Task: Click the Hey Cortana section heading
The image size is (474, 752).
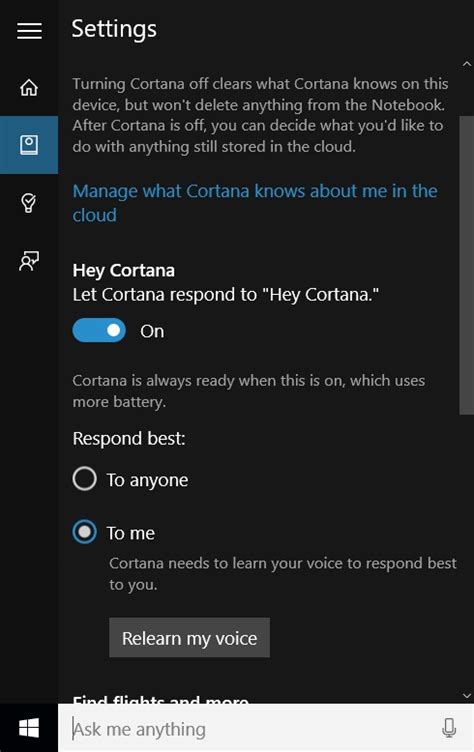Action: [124, 271]
